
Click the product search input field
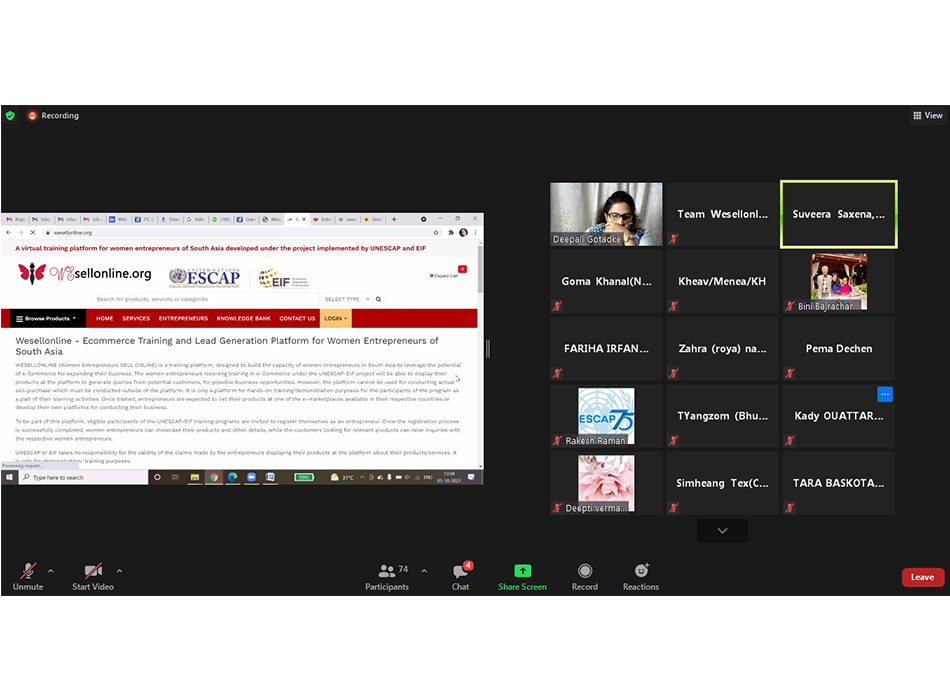point(206,299)
